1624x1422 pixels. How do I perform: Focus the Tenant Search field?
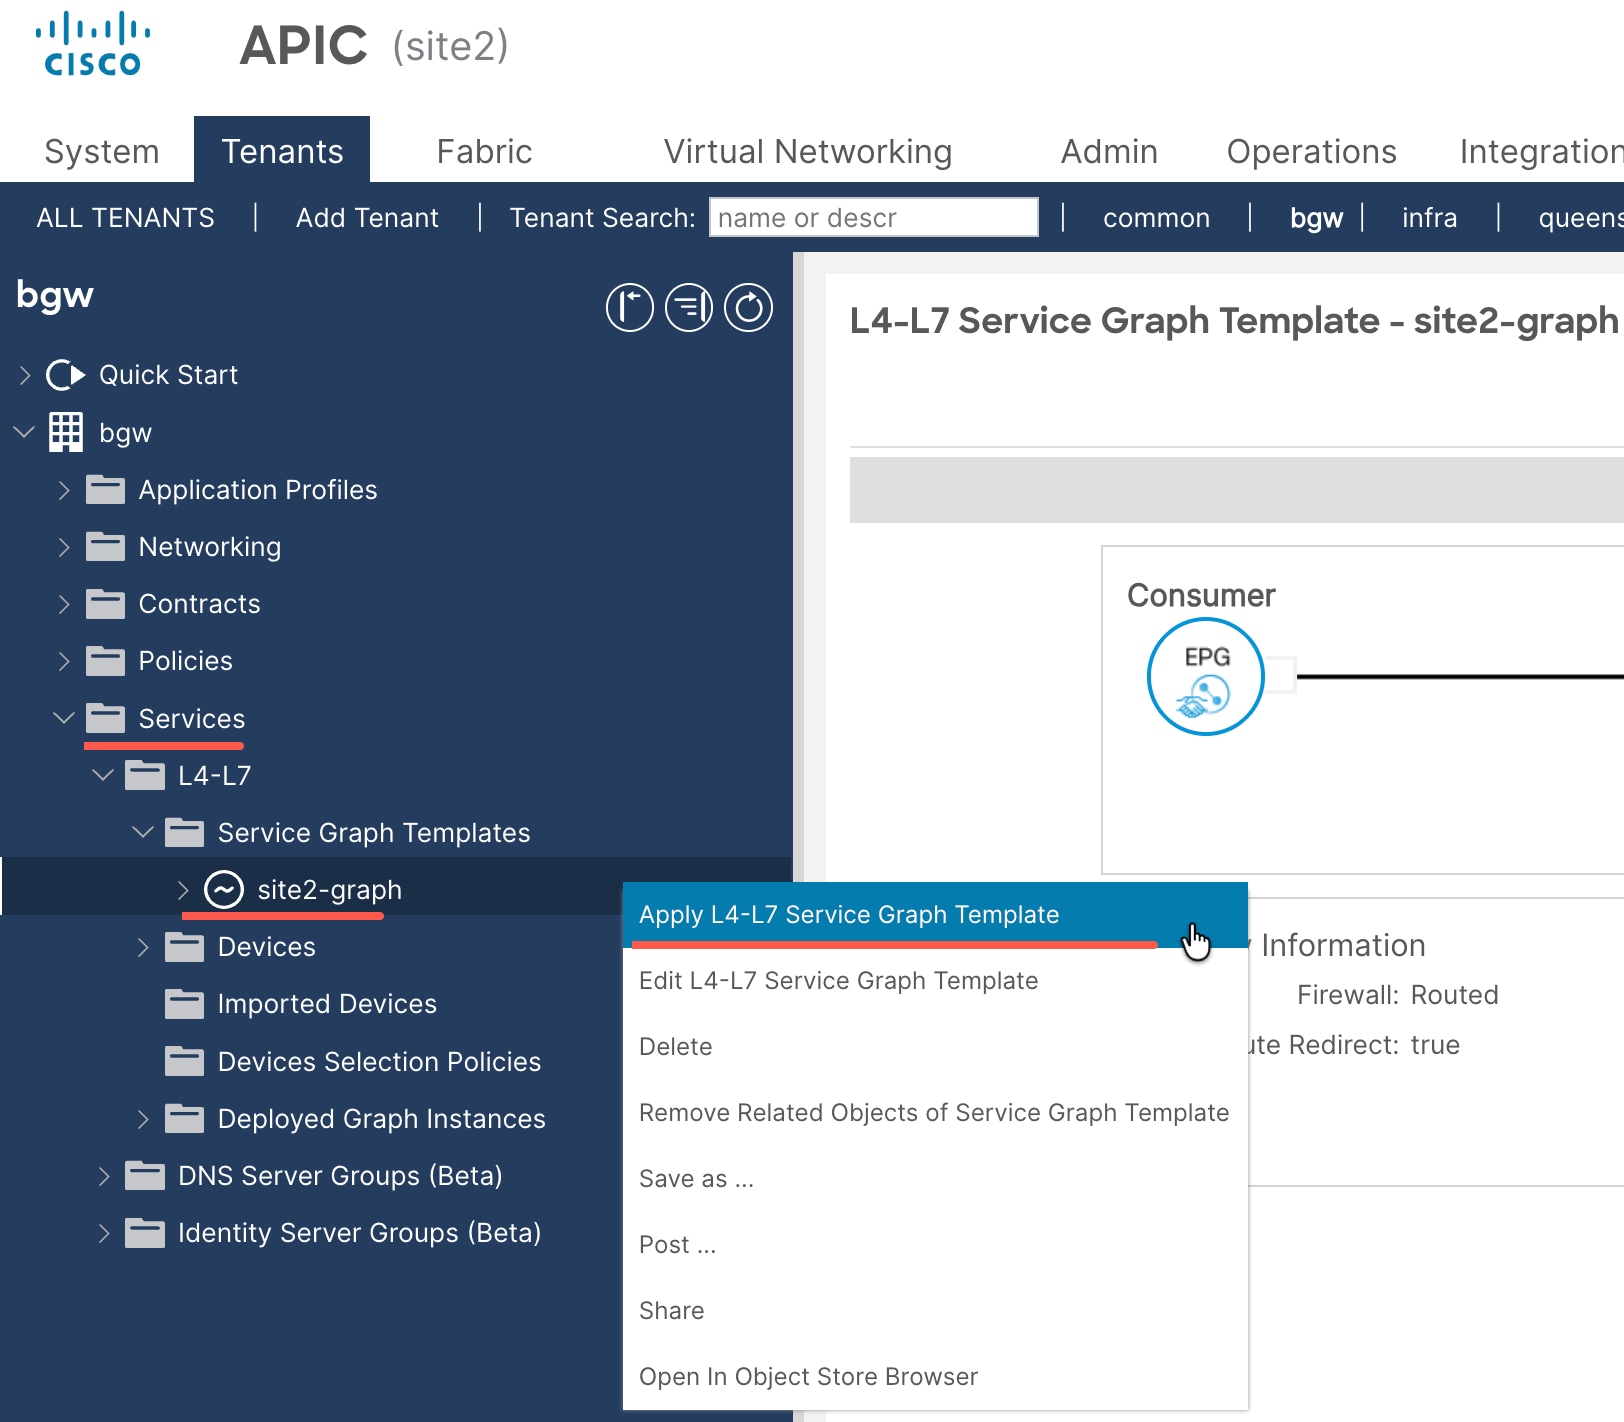coord(874,217)
